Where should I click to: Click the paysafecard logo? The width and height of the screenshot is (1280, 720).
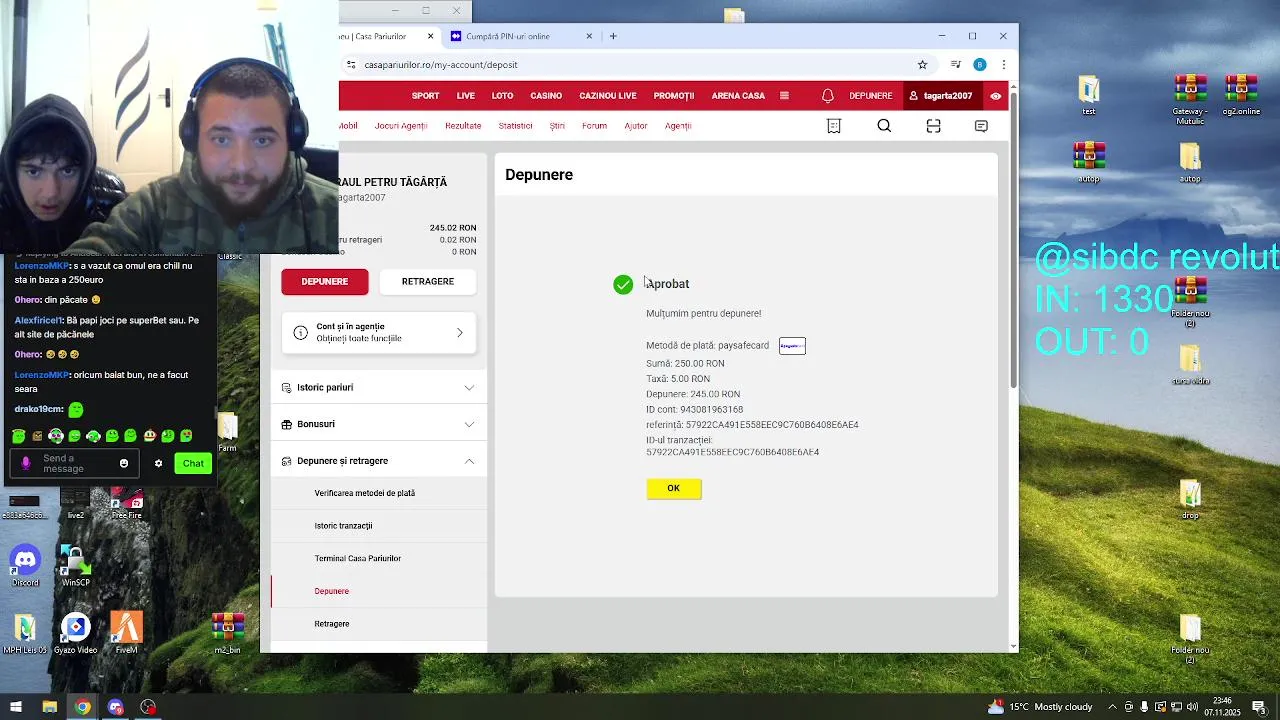coord(792,346)
